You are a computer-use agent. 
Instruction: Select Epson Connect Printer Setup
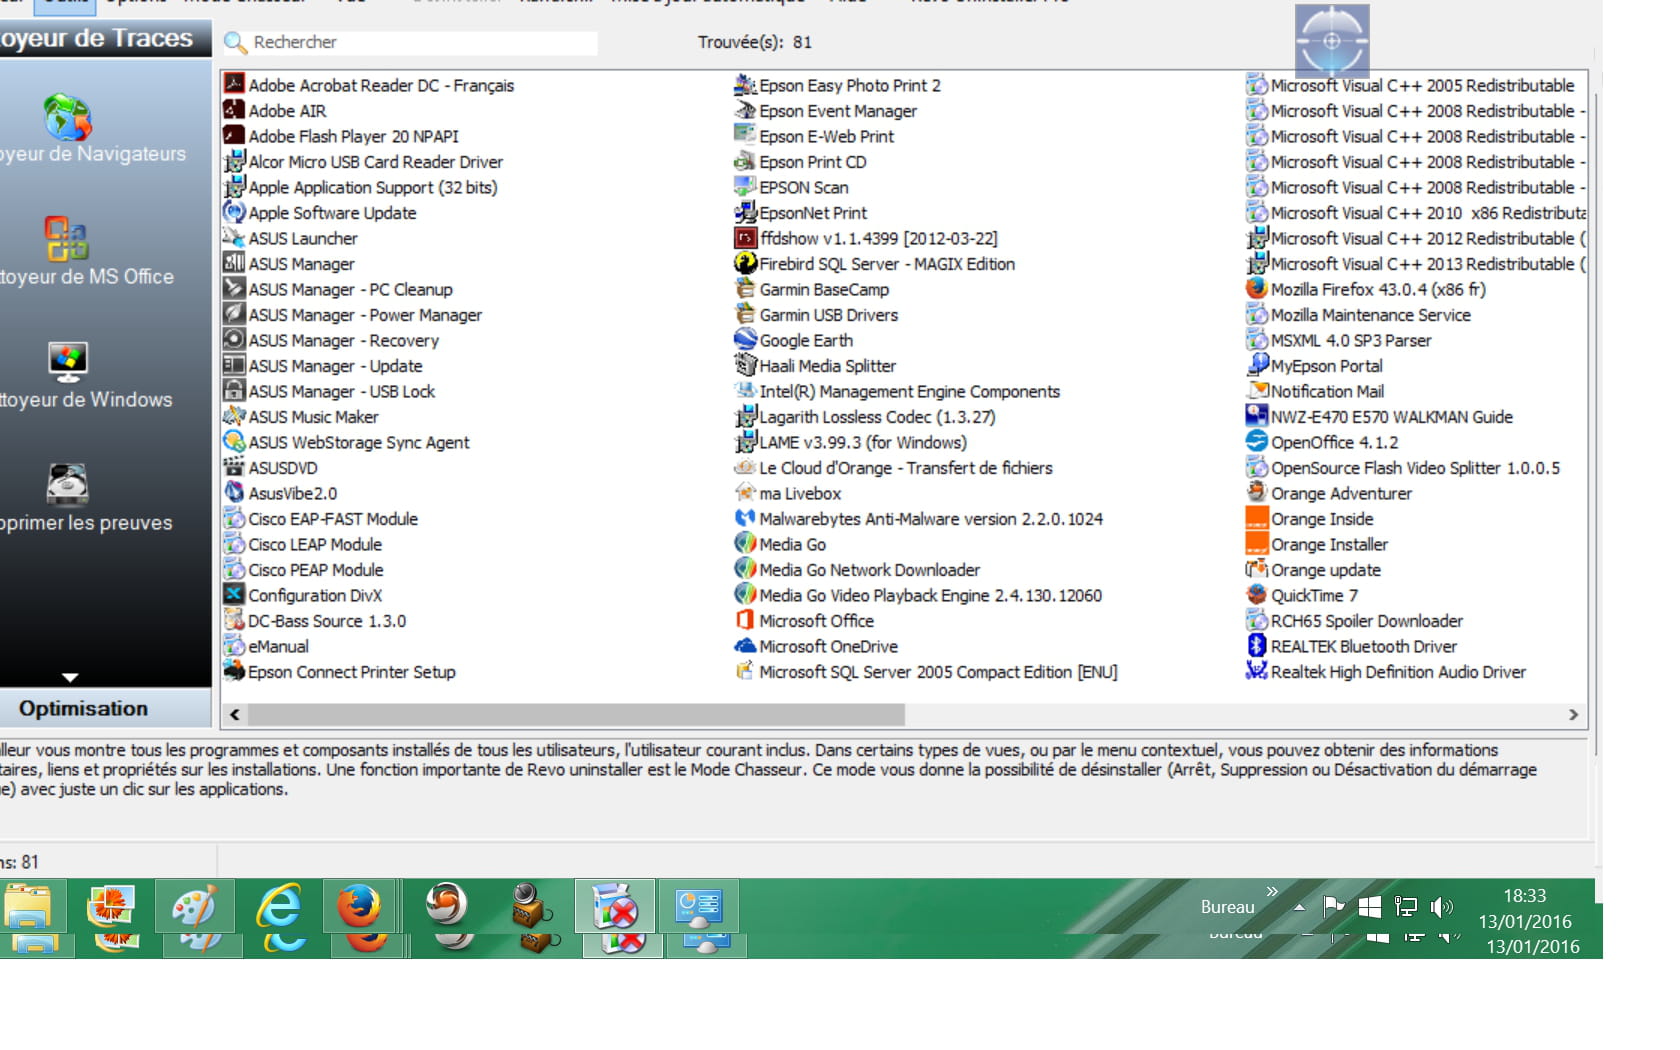point(351,671)
